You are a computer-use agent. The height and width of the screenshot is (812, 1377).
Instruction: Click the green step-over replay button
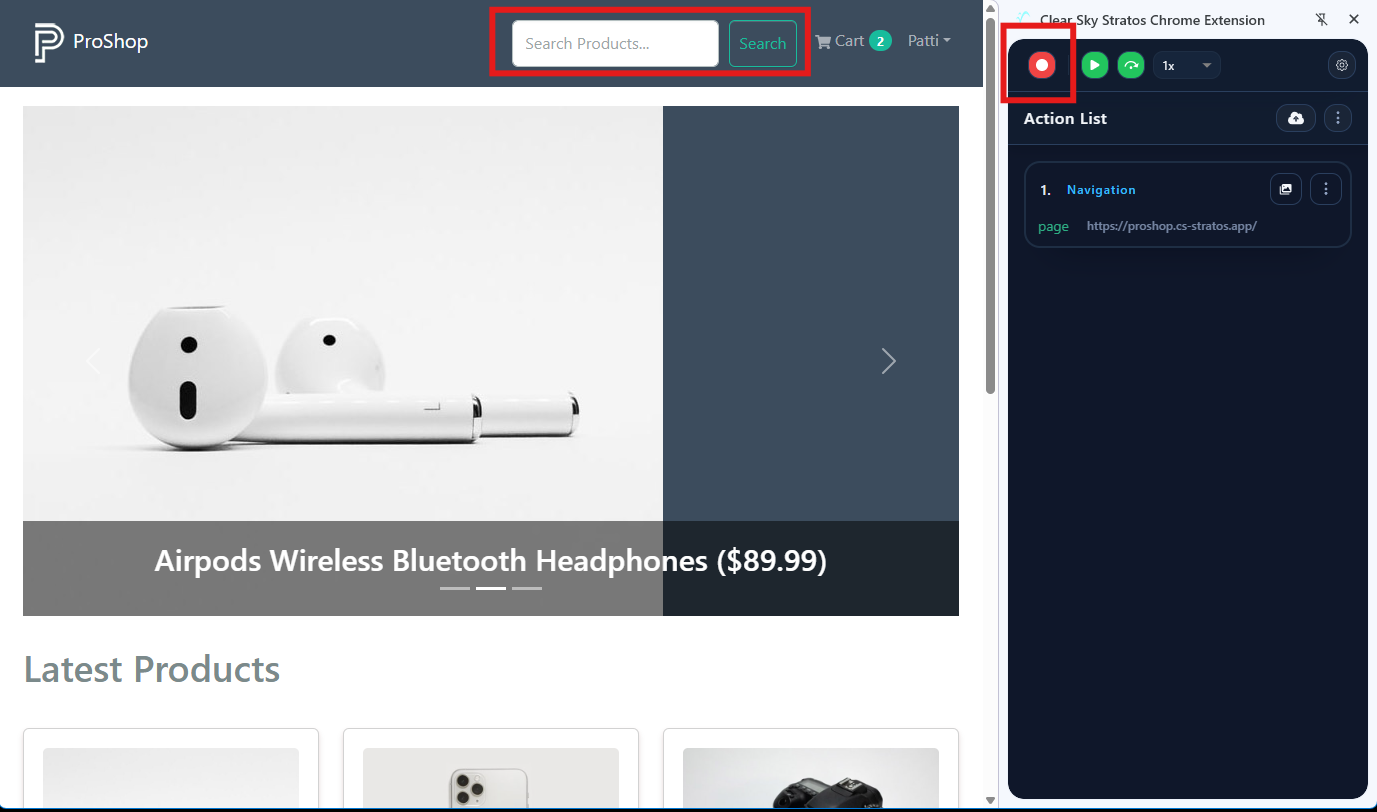coord(1131,65)
